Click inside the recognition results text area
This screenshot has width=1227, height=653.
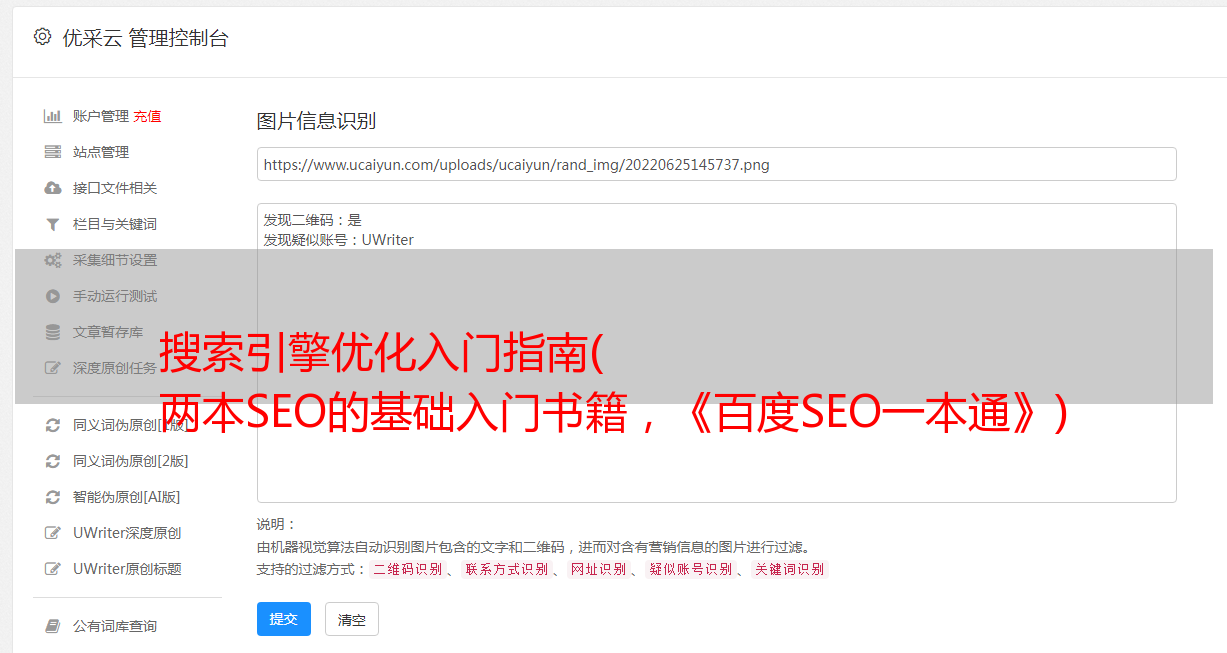pyautogui.click(x=716, y=352)
